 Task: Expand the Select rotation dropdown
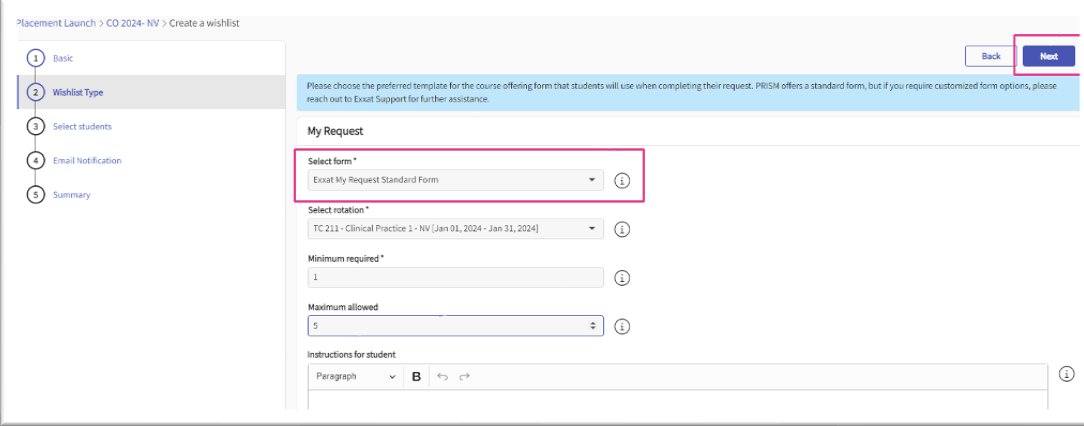[455, 229]
